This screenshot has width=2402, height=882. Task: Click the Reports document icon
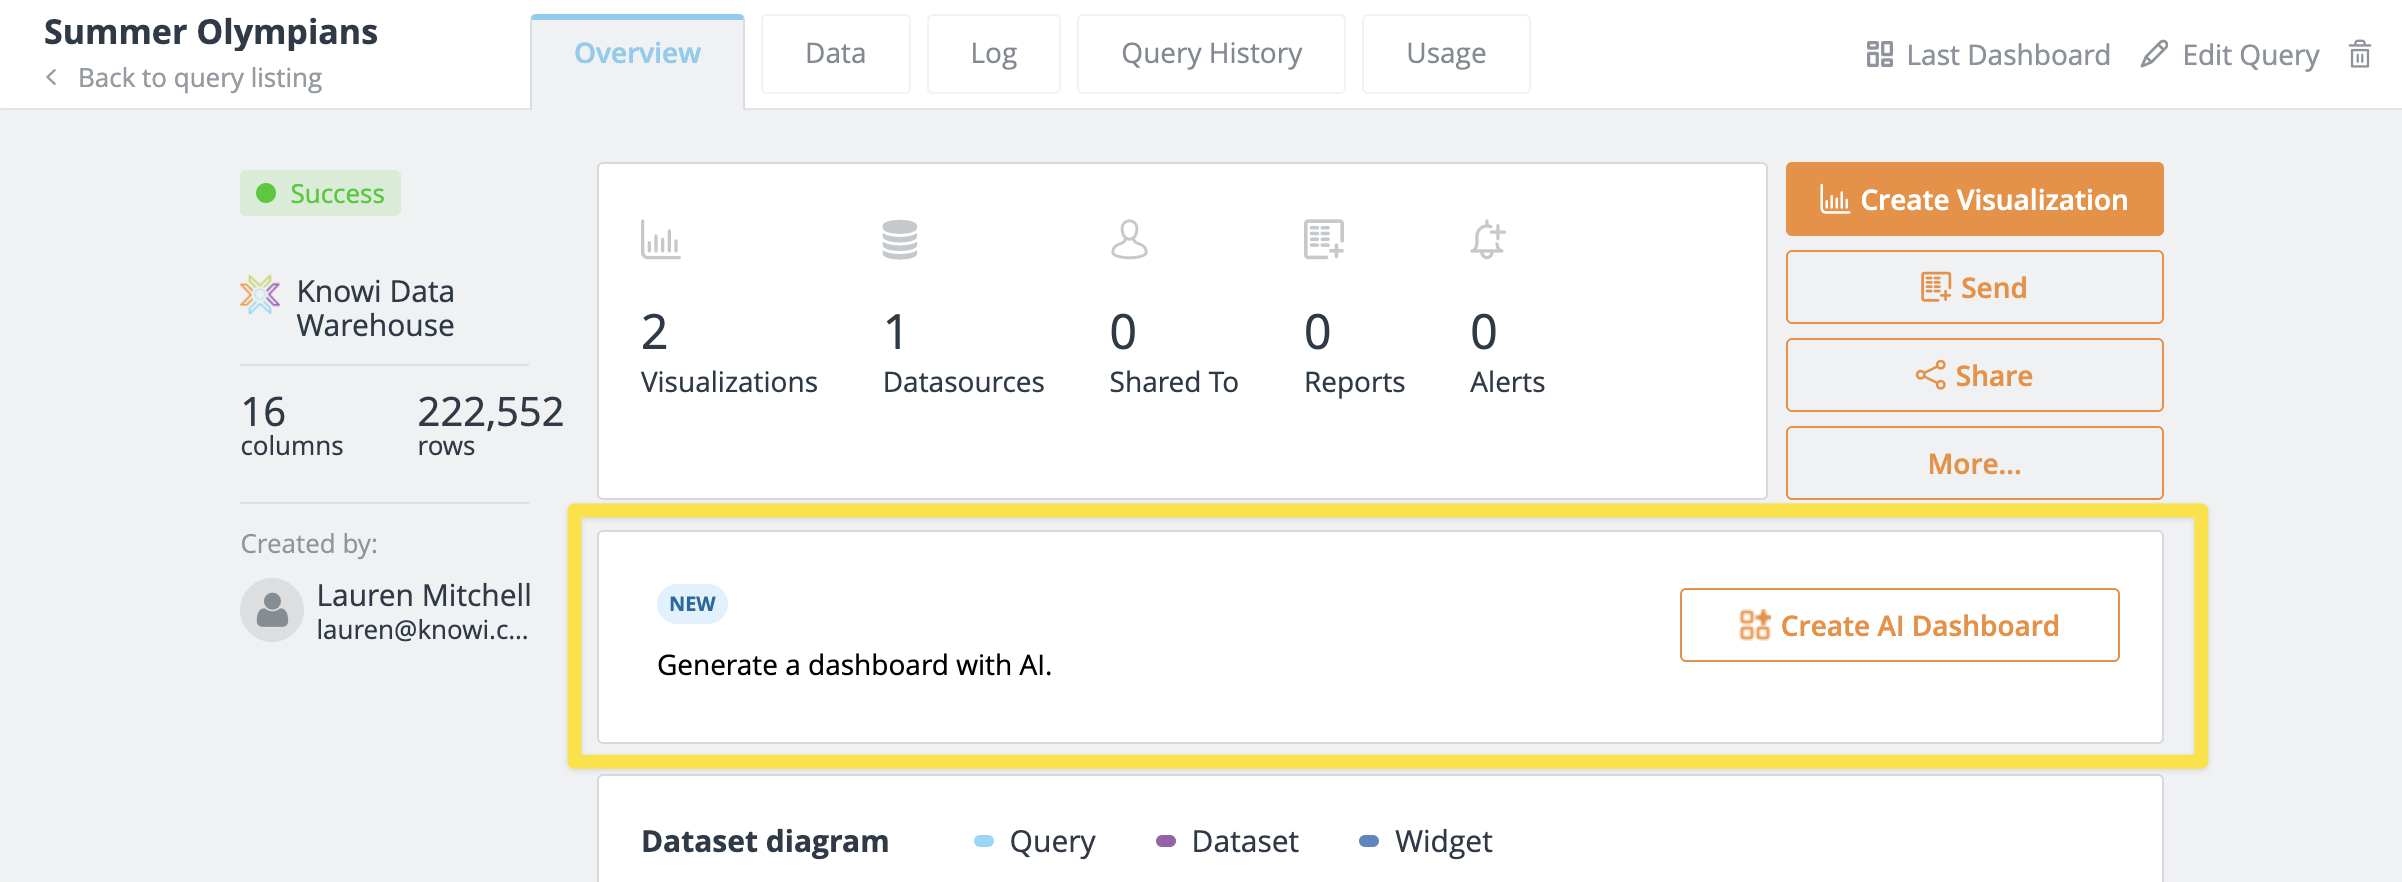(1323, 240)
